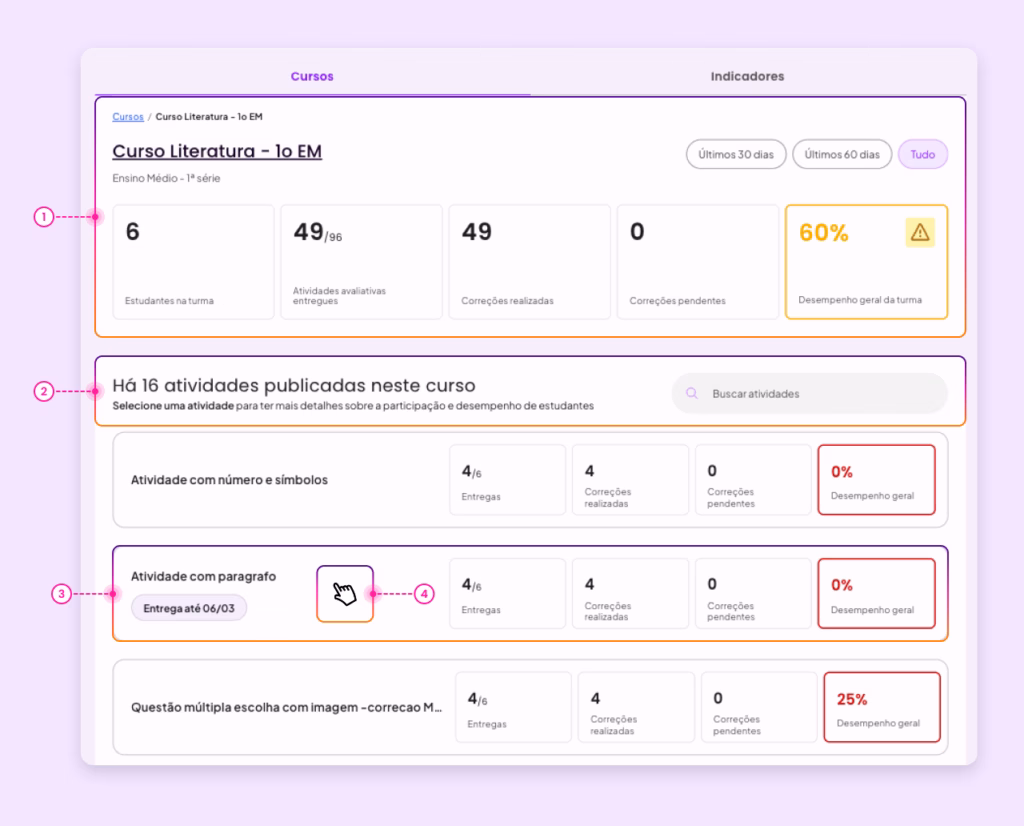Image resolution: width=1024 pixels, height=826 pixels.
Task: Follow the Cursos breadcrumb link
Action: point(128,116)
